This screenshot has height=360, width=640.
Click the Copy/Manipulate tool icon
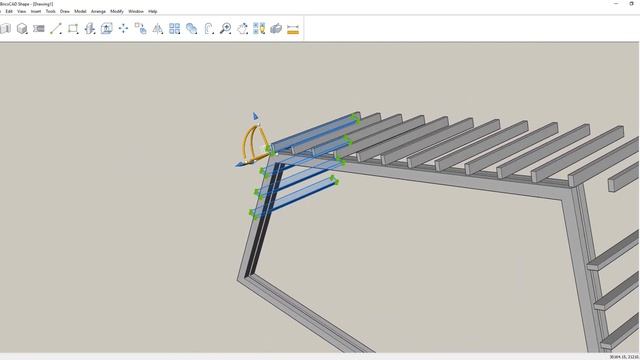(140, 28)
